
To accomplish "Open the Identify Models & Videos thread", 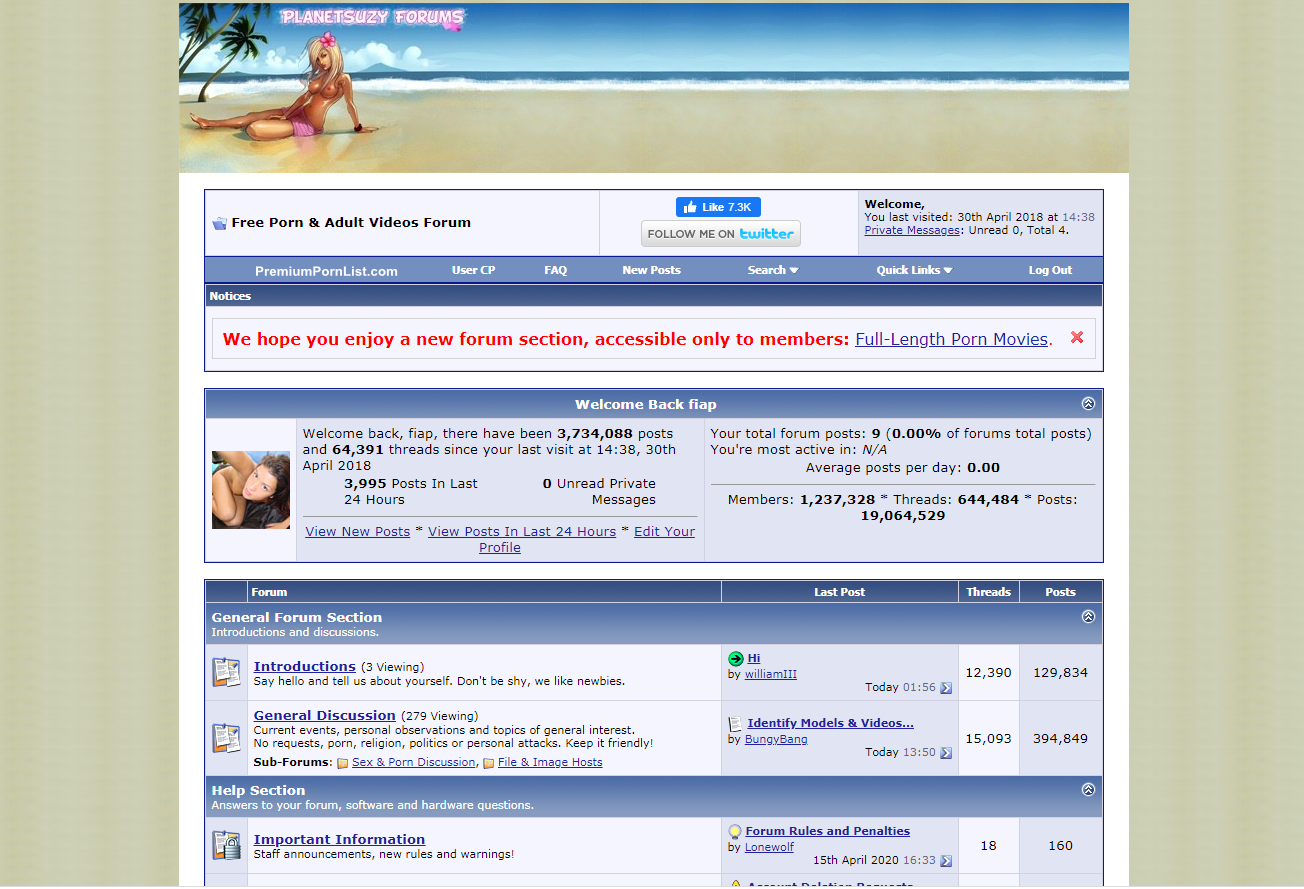I will (831, 723).
